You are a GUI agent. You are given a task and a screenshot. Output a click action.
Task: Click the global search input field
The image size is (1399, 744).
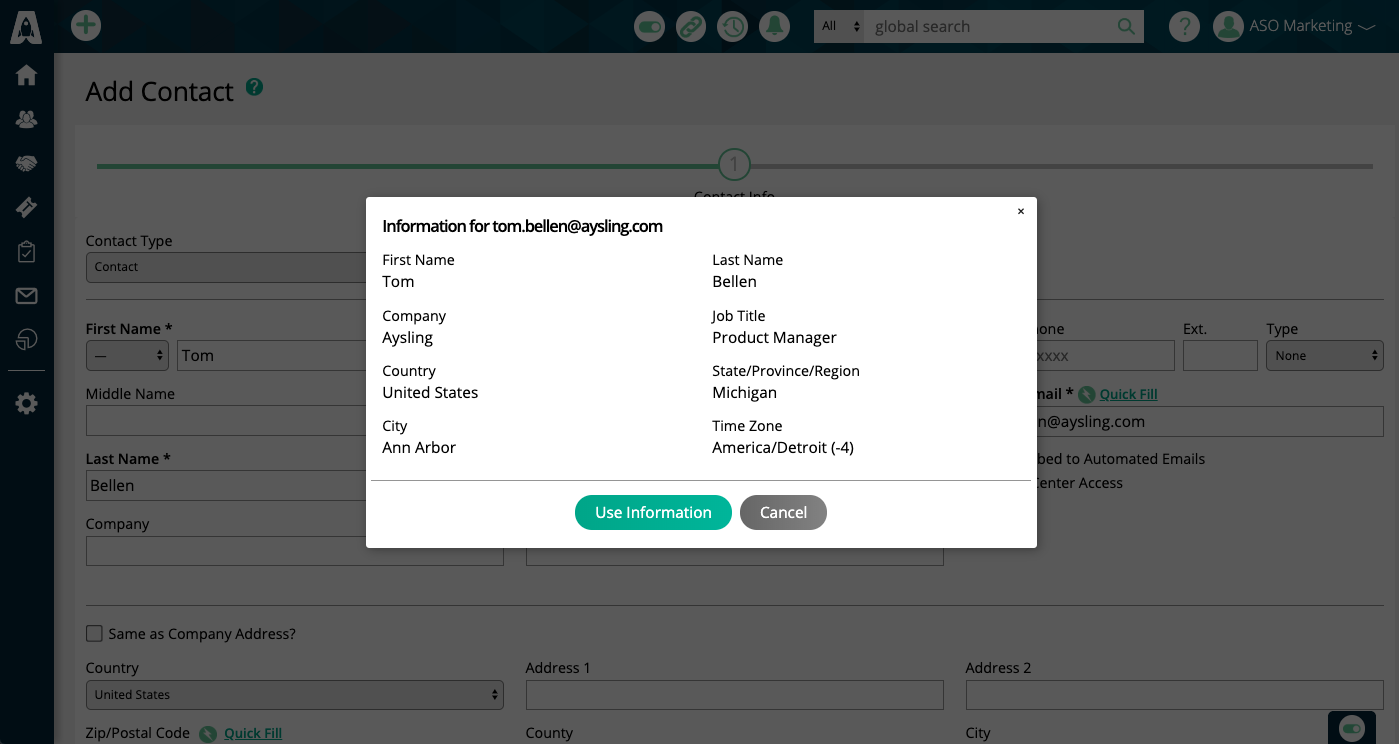pyautogui.click(x=988, y=26)
